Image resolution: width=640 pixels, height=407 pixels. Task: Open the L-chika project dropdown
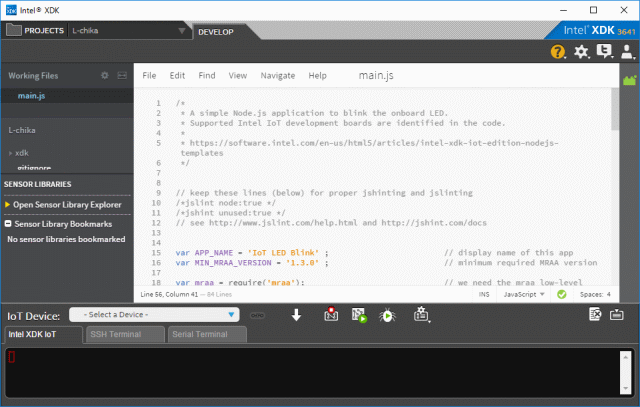[x=129, y=31]
